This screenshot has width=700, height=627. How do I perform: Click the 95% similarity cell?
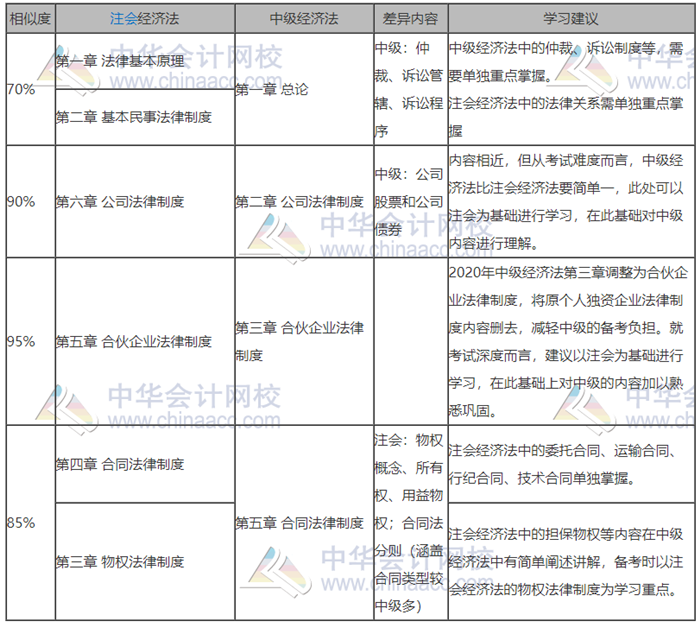[x=30, y=341]
